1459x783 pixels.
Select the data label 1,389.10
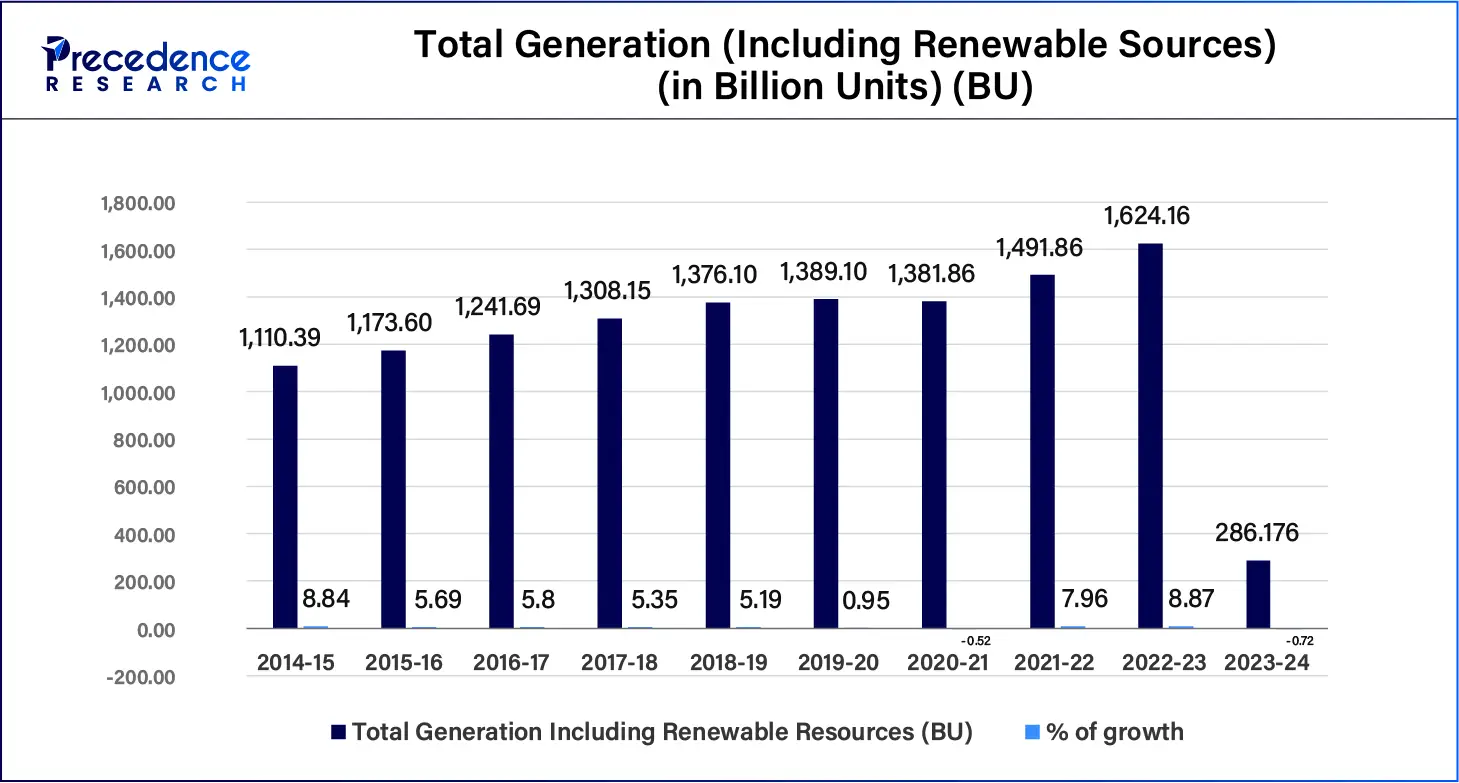(822, 272)
